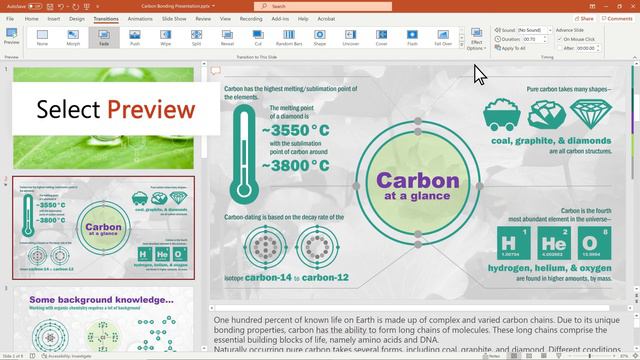This screenshot has height=360, width=640.
Task: Apply the Morph transition
Action: point(73,38)
